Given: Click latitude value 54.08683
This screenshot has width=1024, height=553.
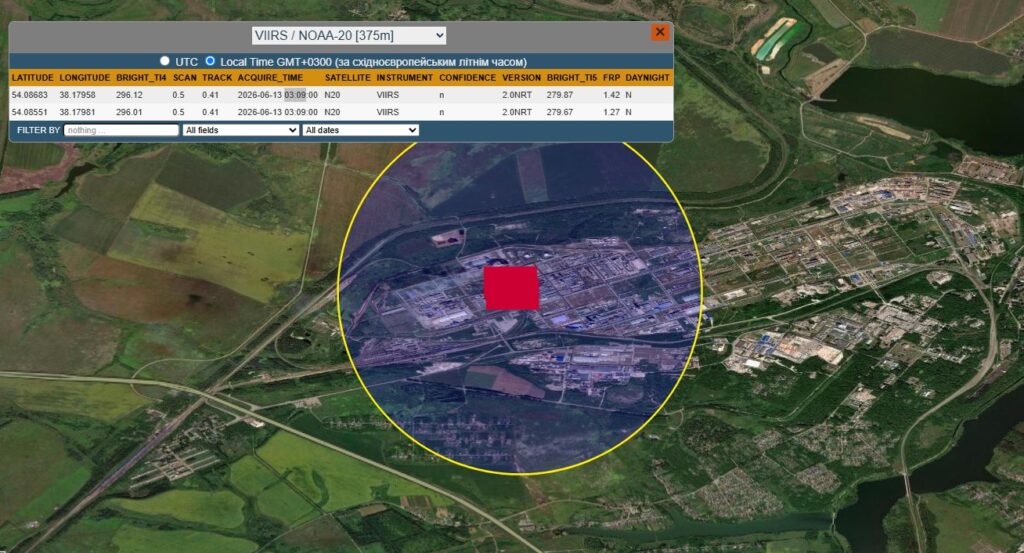Looking at the screenshot, I should [x=29, y=95].
